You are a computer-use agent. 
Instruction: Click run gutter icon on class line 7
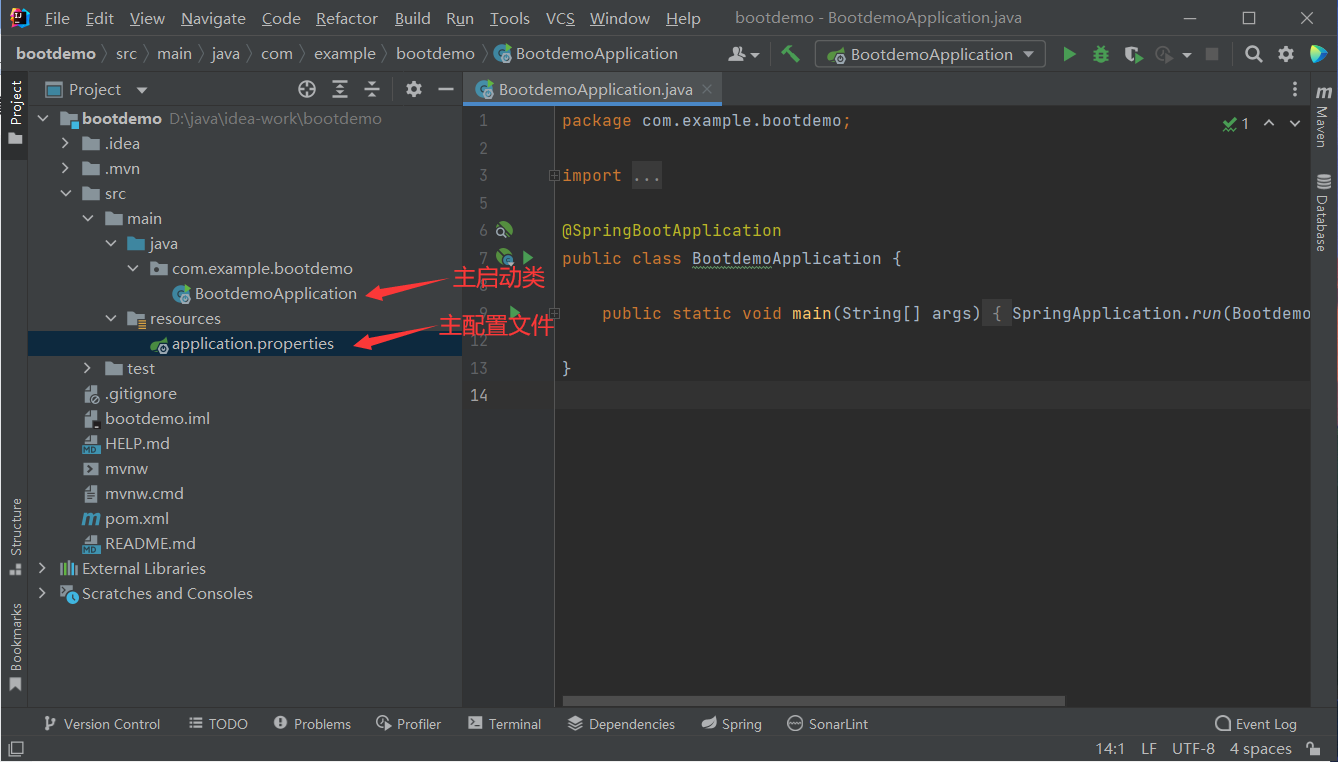(528, 258)
